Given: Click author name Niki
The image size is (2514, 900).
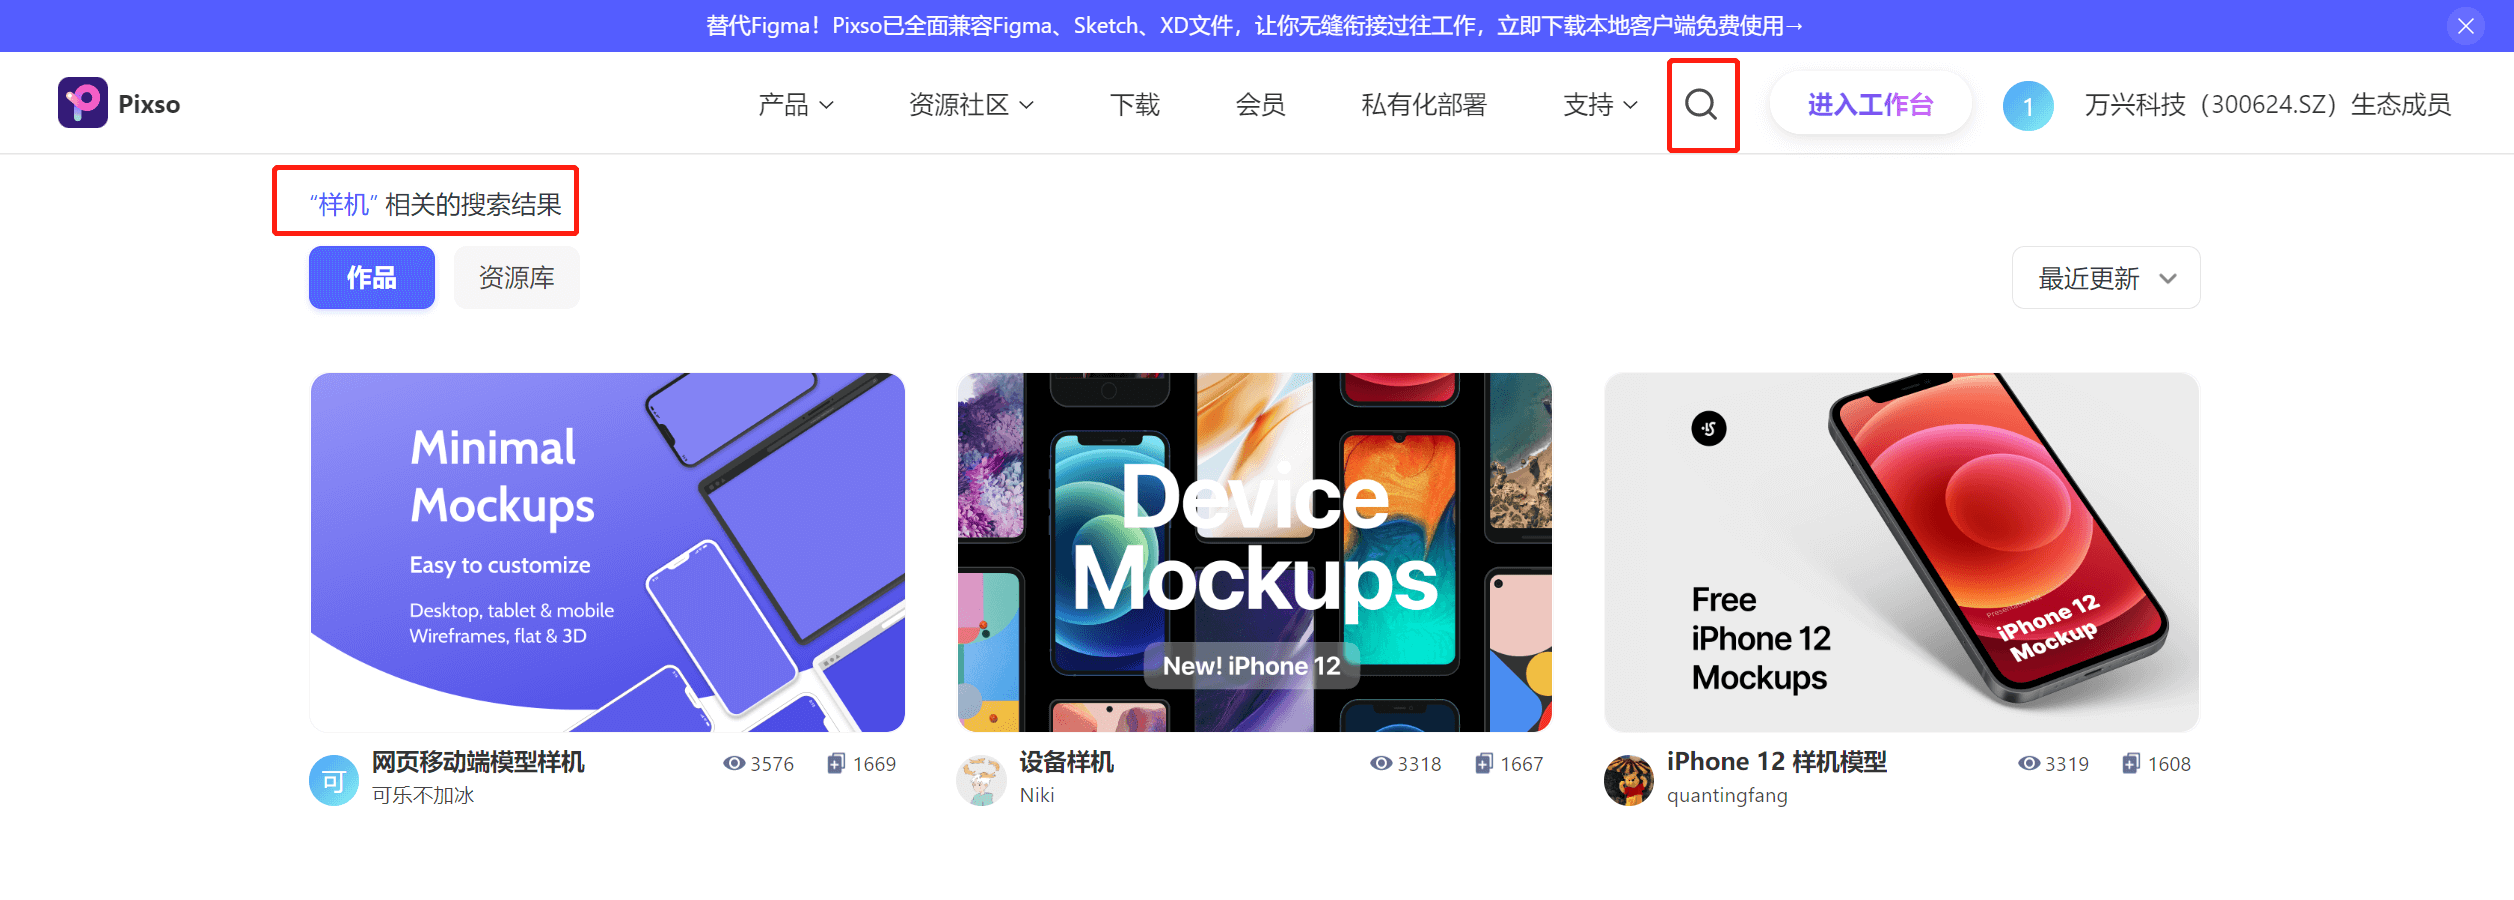Looking at the screenshot, I should (1037, 795).
